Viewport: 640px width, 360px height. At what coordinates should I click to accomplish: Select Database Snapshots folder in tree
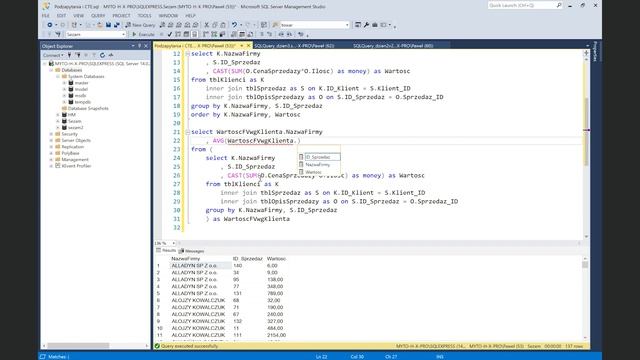(88, 109)
